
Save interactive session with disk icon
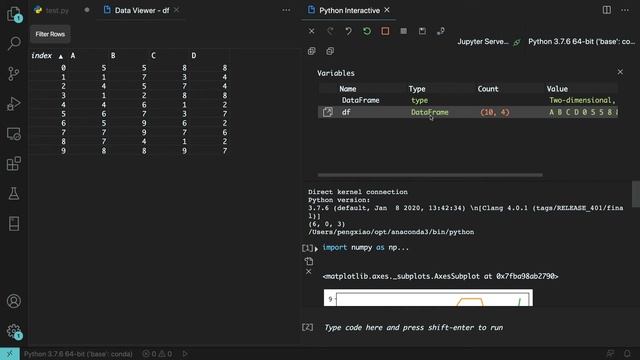422,31
